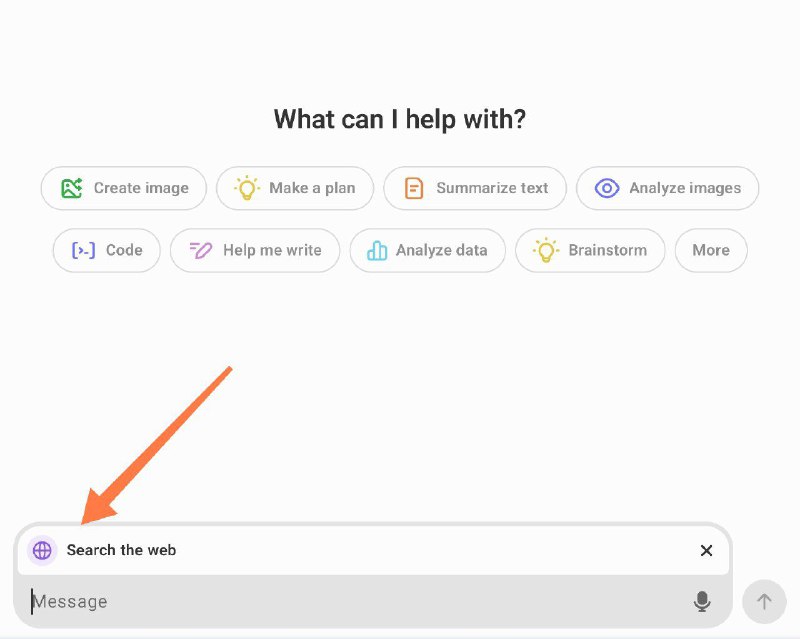Click the Brainstorm lightbulb icon

coord(545,250)
